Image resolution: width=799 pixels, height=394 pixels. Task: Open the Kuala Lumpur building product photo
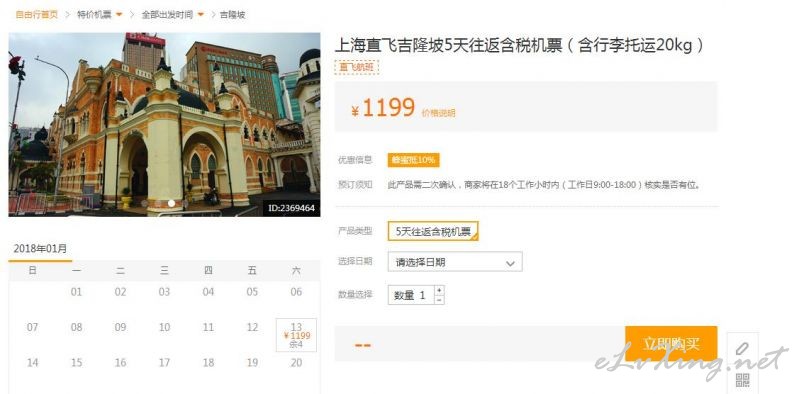pos(164,124)
